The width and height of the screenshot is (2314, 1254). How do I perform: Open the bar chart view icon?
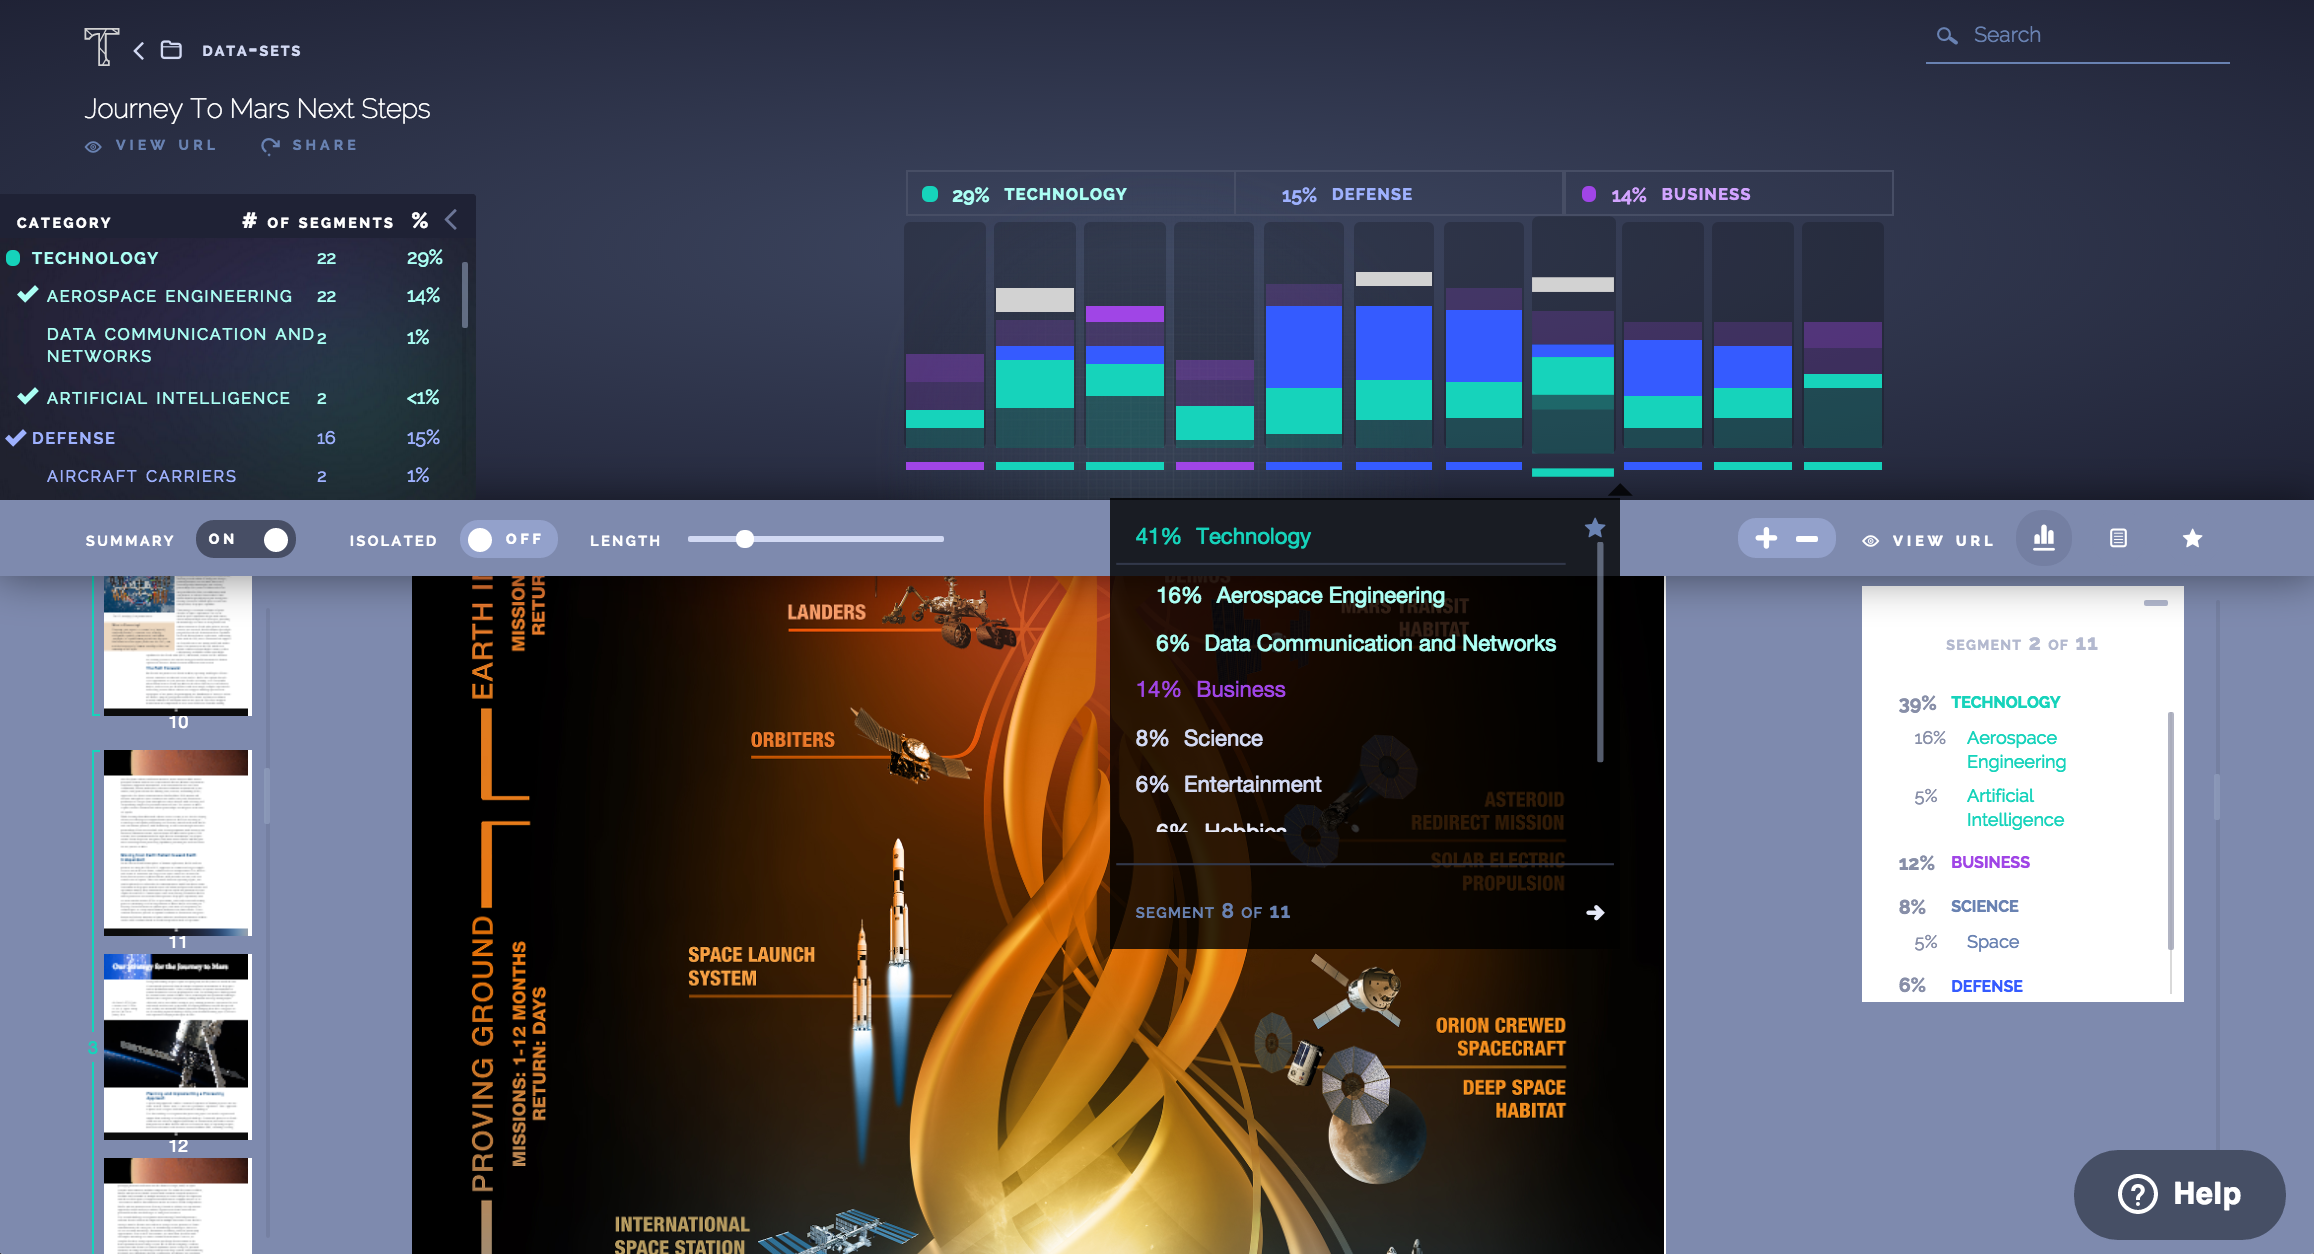tap(2044, 538)
